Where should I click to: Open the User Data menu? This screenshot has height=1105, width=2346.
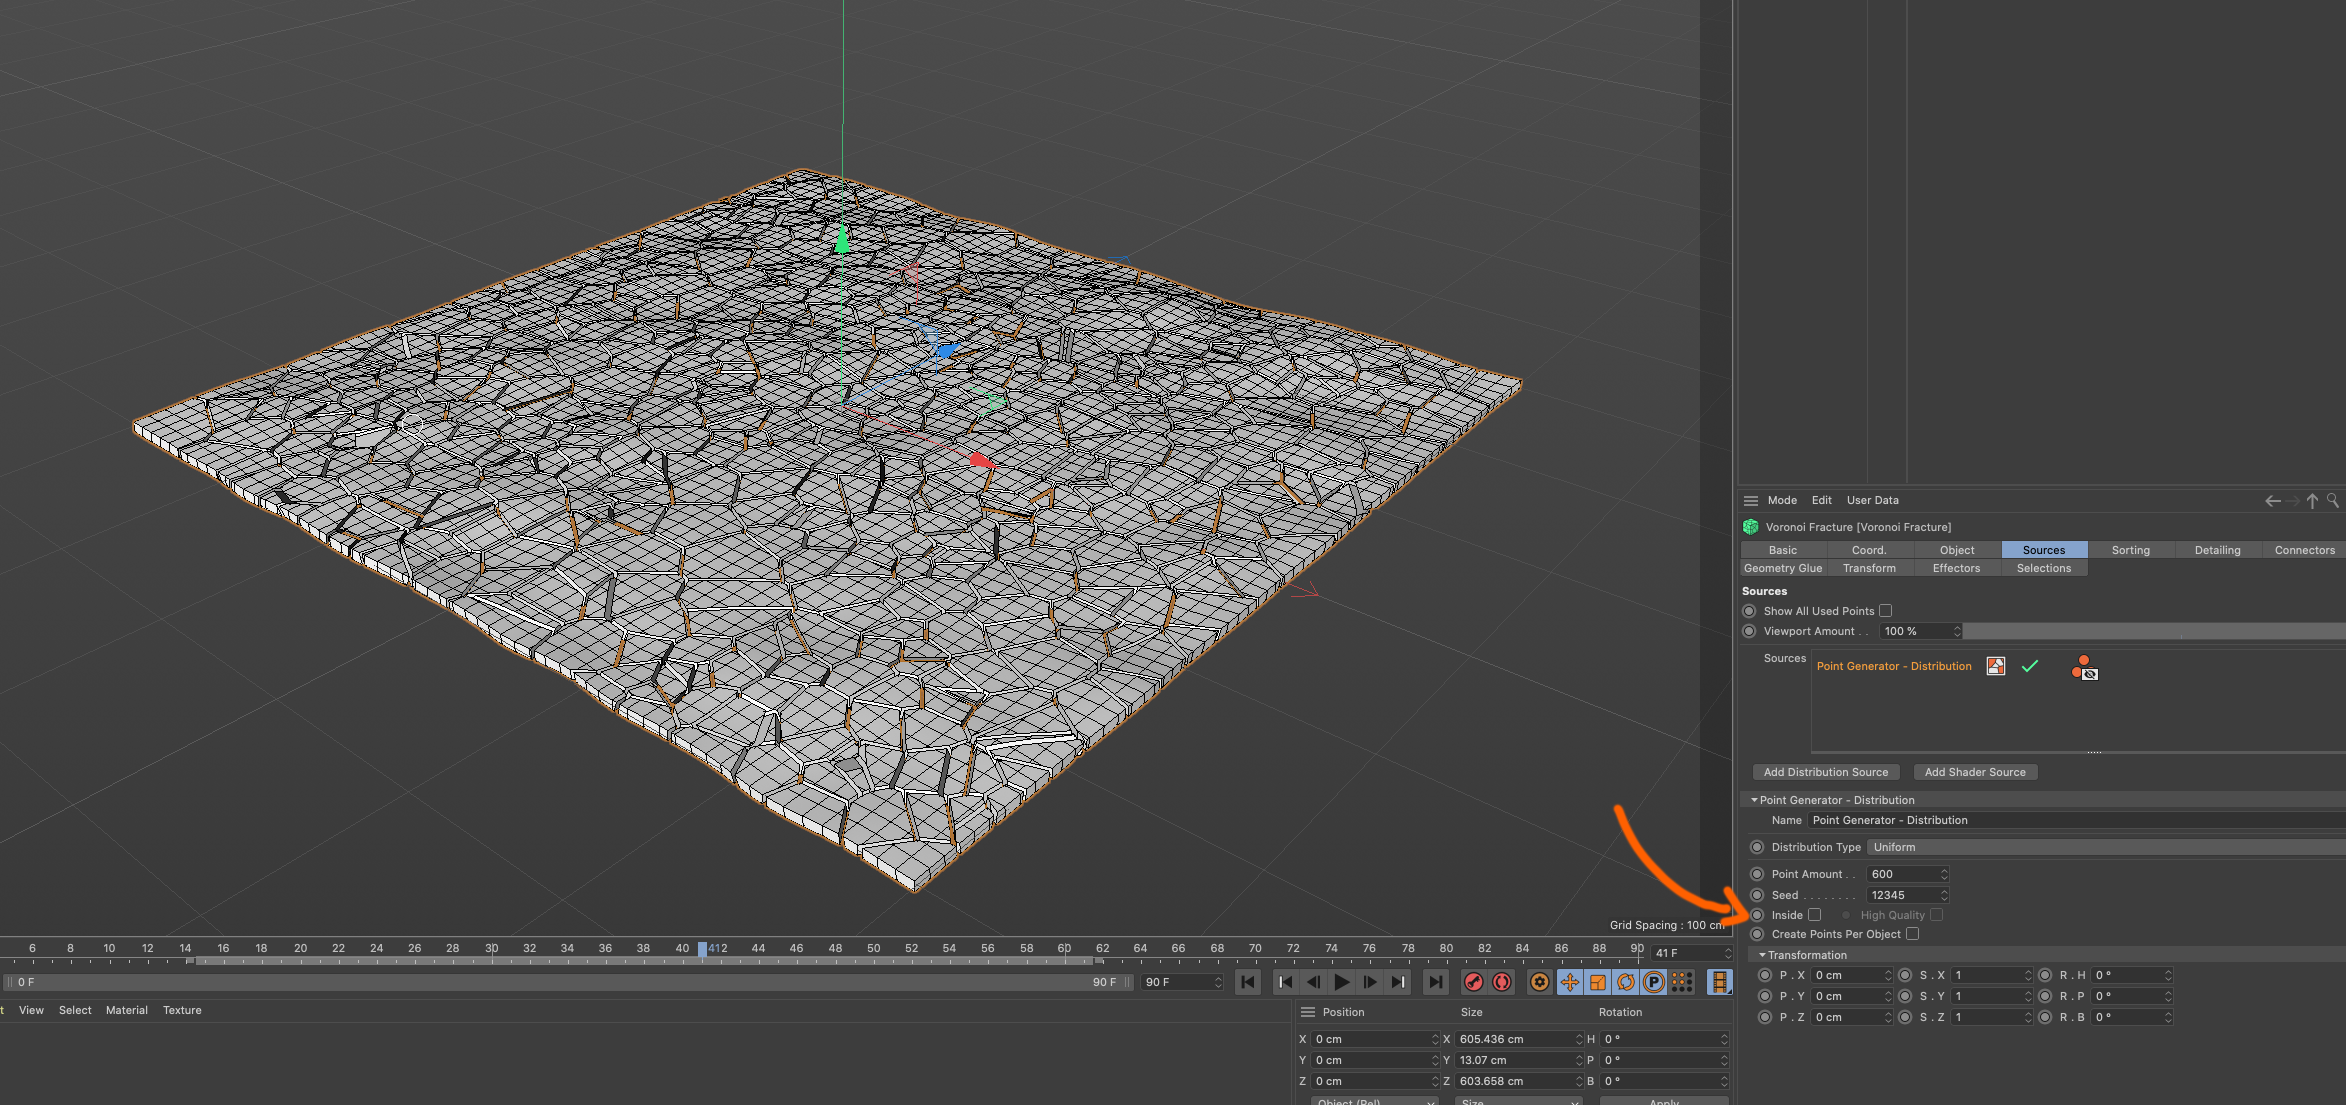click(x=1872, y=500)
